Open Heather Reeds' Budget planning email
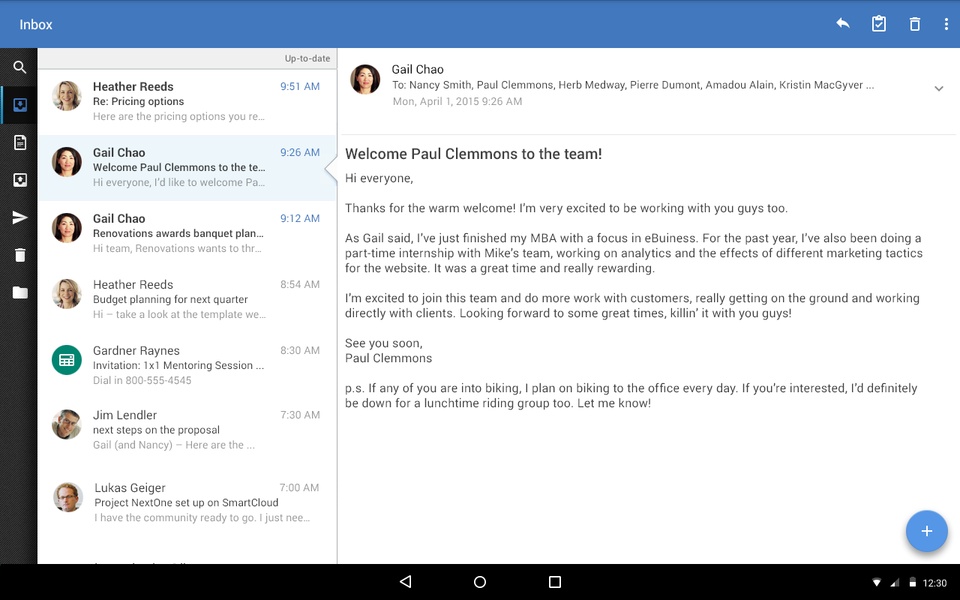The width and height of the screenshot is (960, 600). point(187,299)
